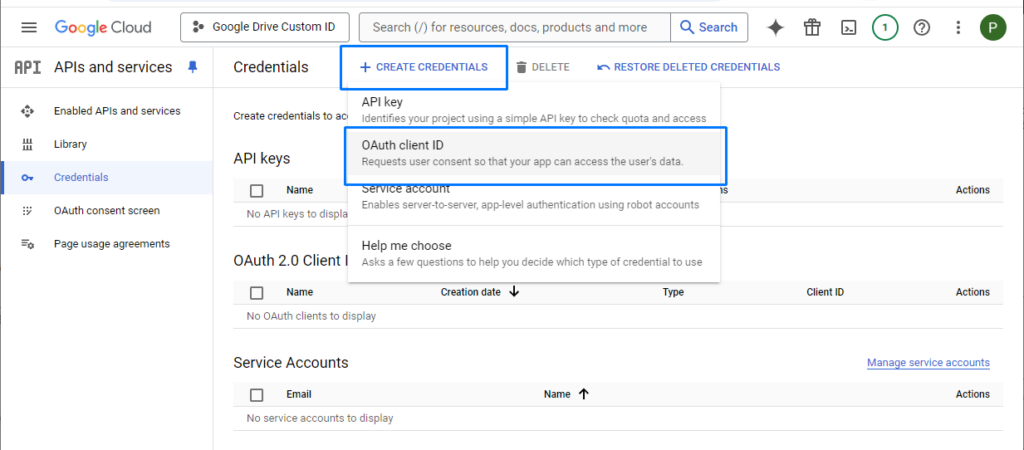The image size is (1024, 450).
Task: Click Restore Deleted Credentials button
Action: click(688, 67)
